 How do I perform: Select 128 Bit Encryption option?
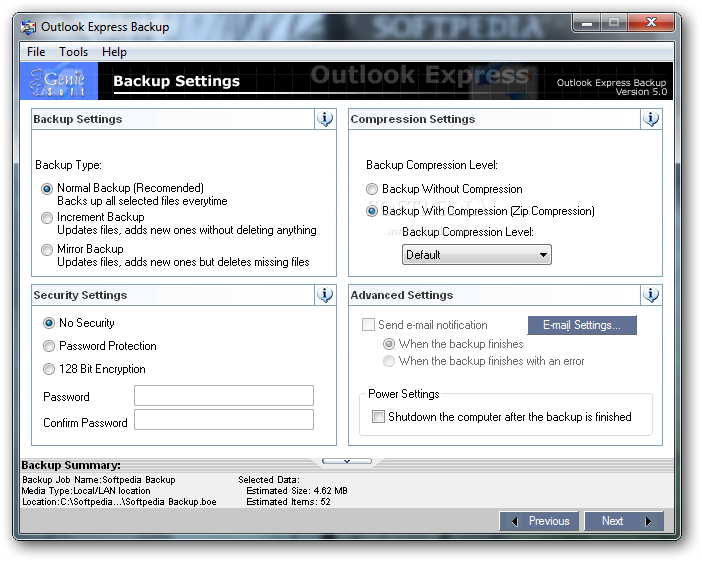click(x=49, y=369)
